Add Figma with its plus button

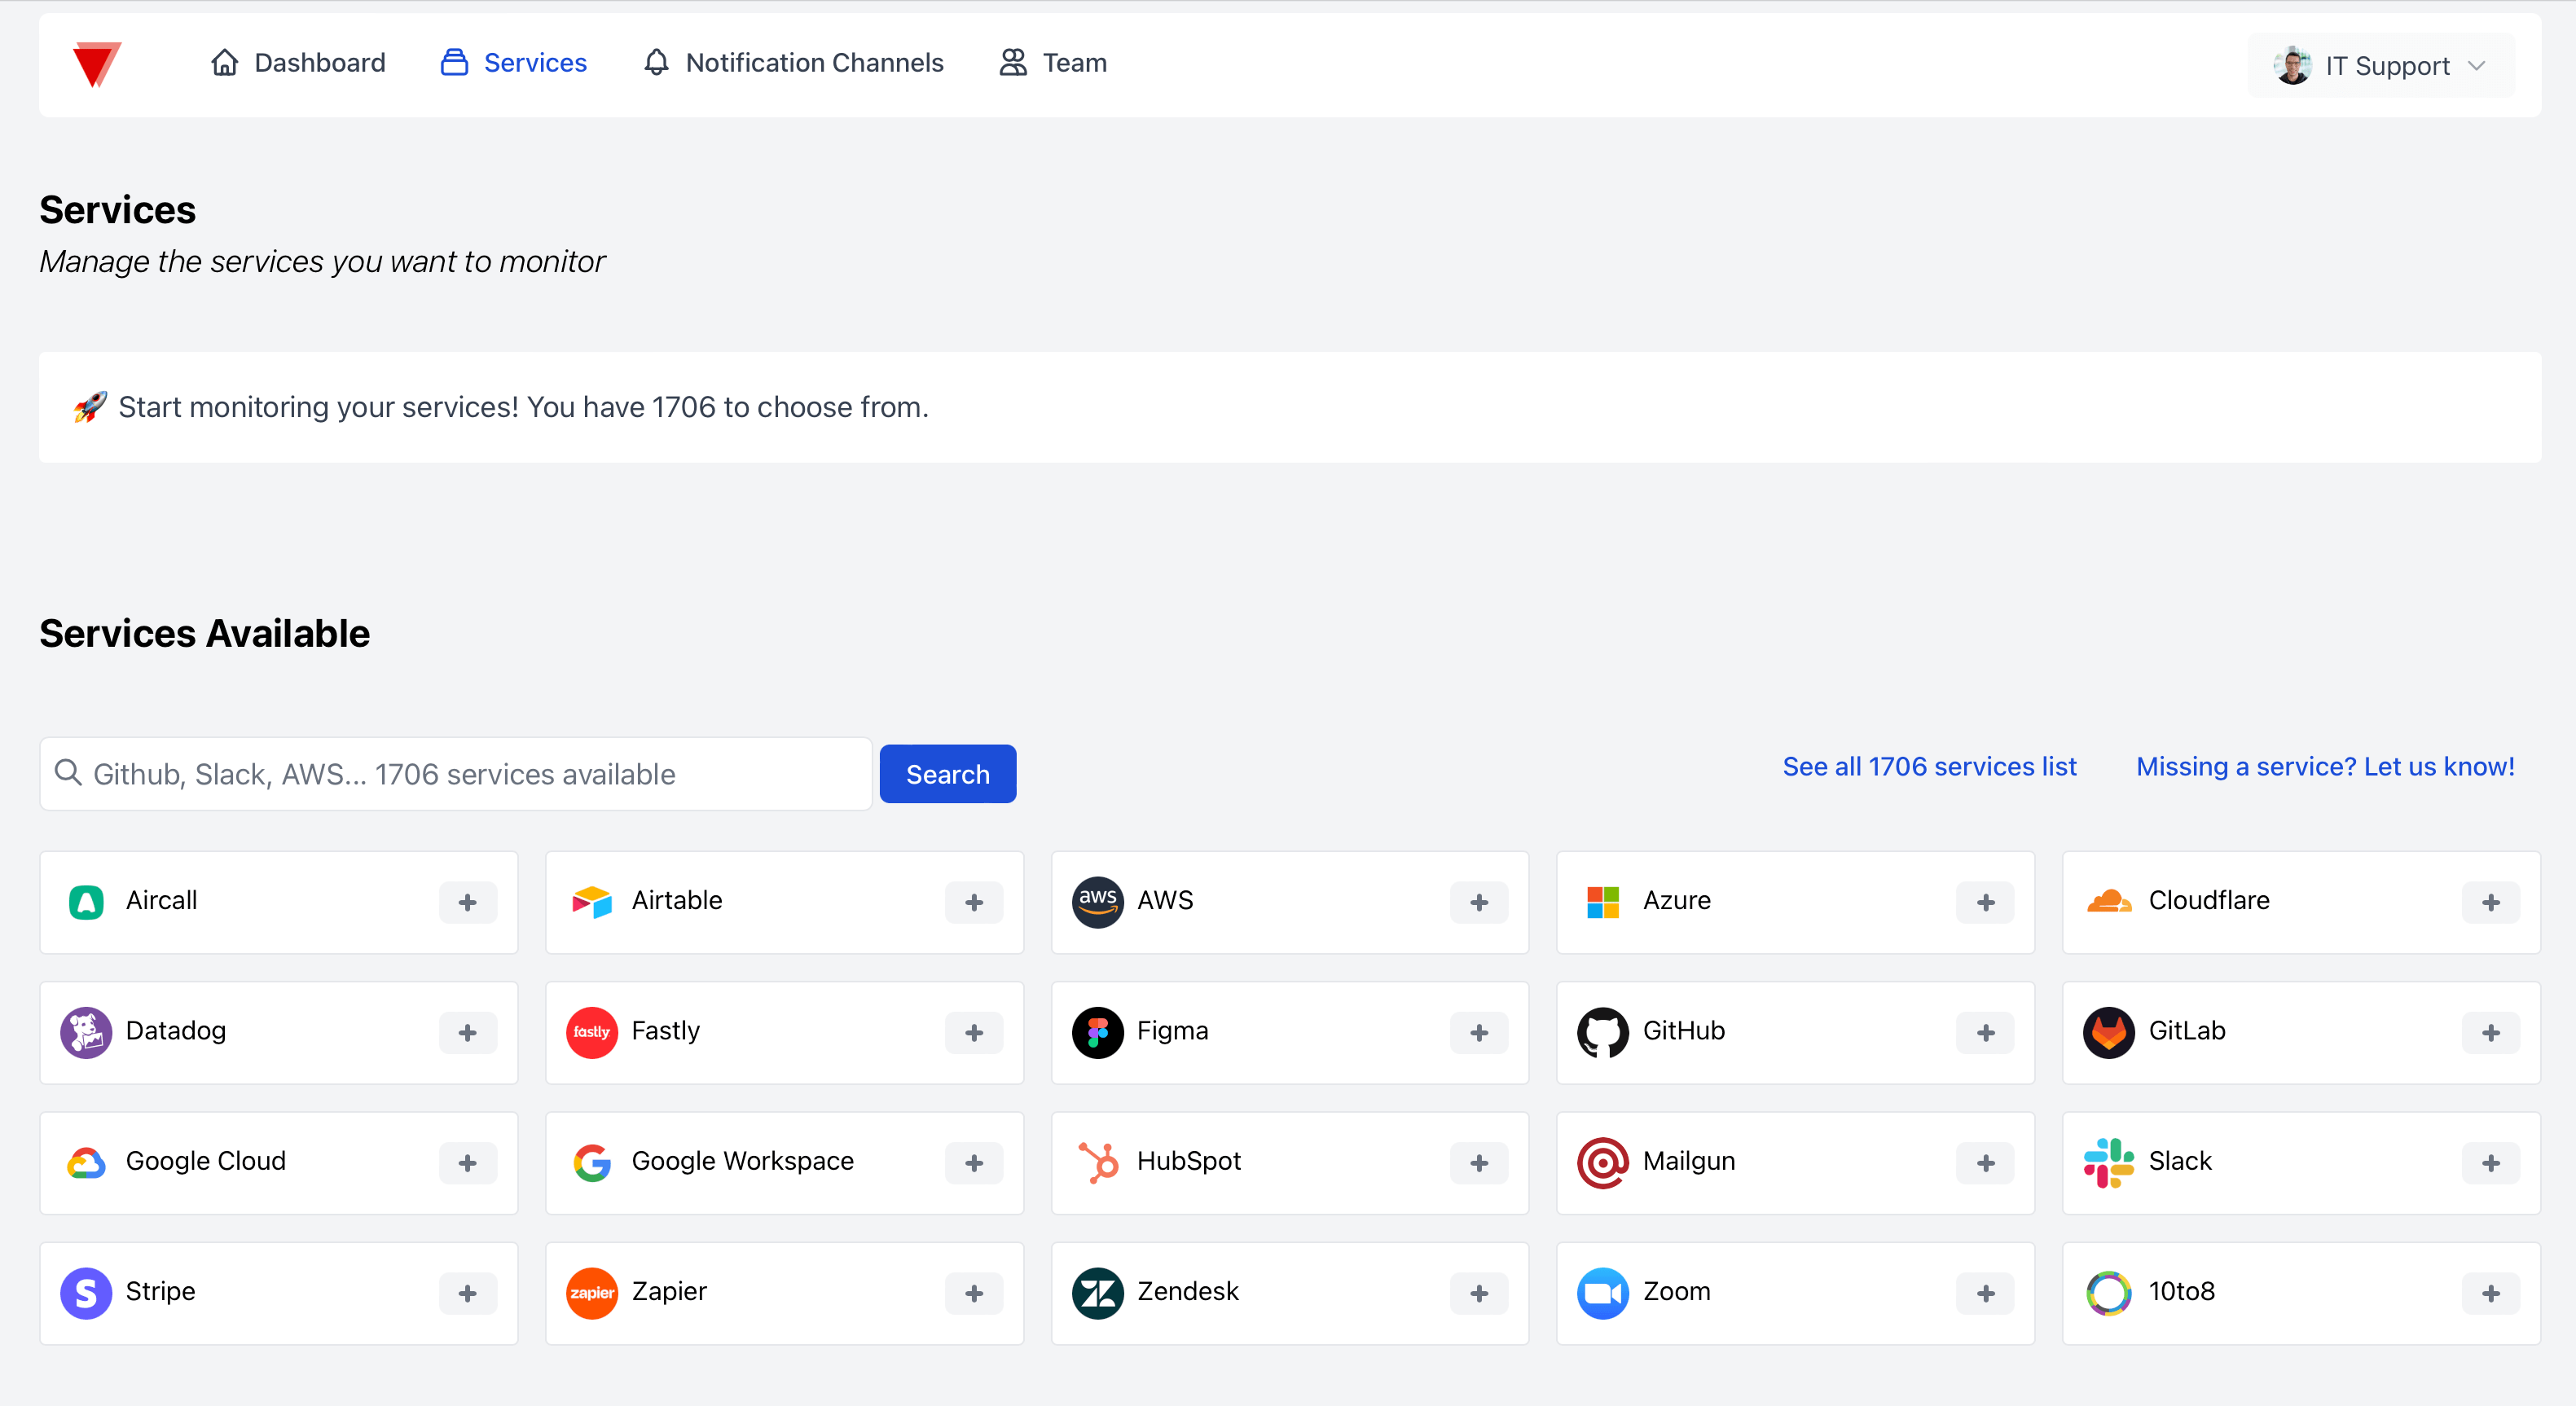click(x=1479, y=1033)
